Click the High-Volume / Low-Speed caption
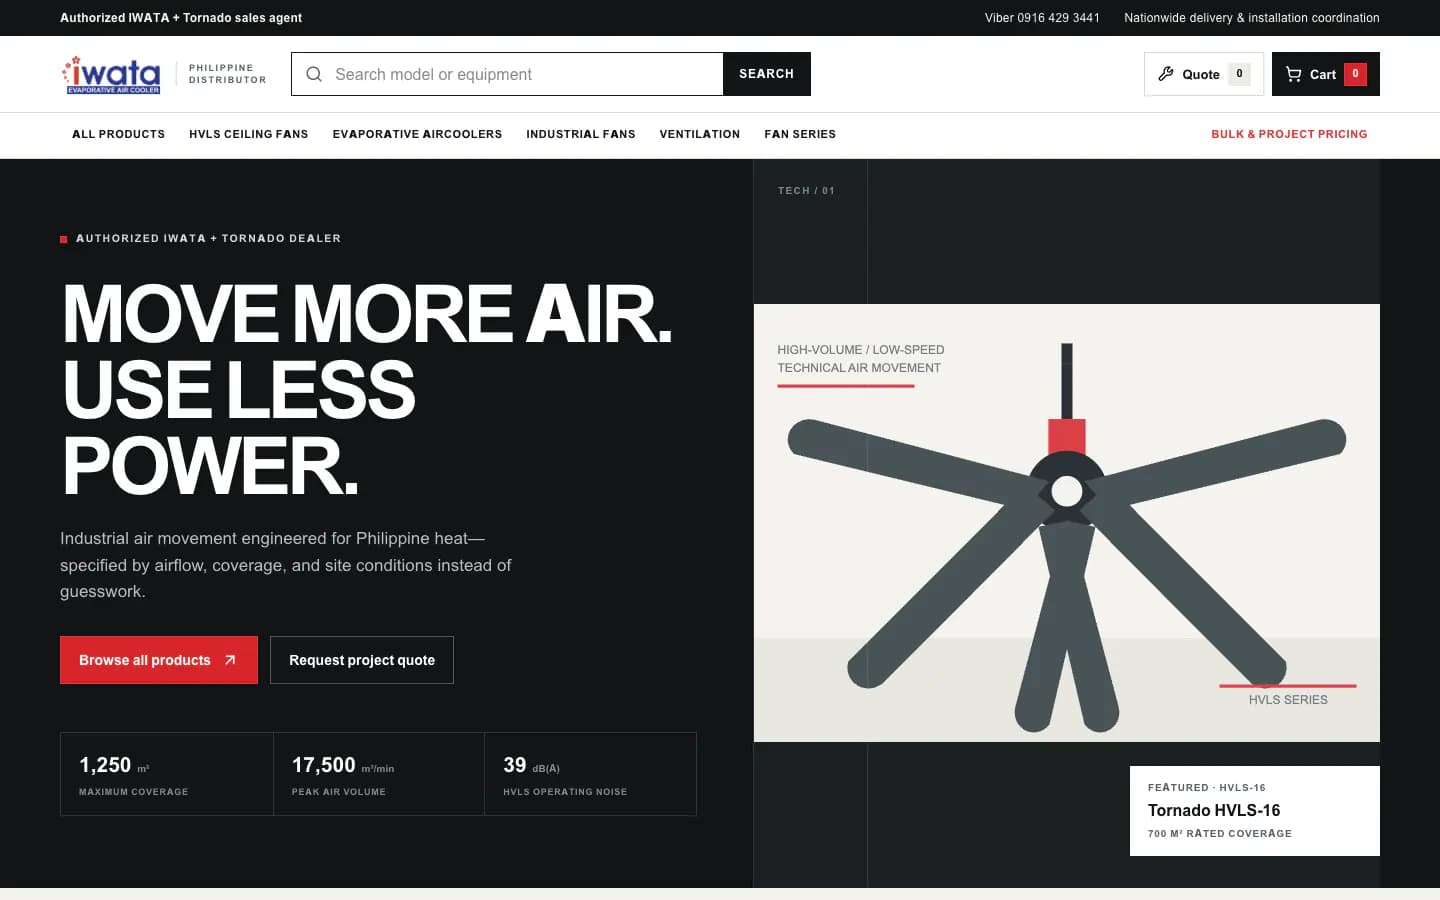1440x900 pixels. (x=861, y=359)
